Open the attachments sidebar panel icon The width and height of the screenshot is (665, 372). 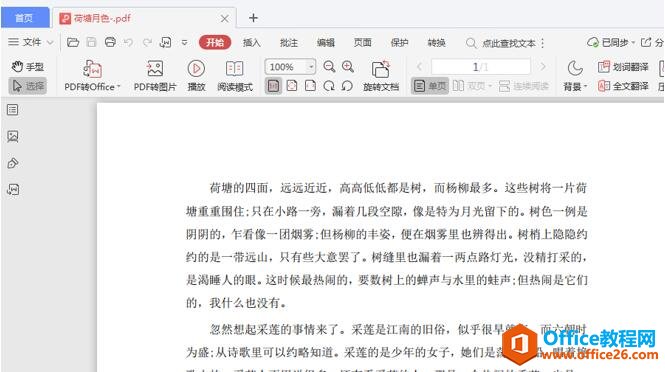click(x=13, y=189)
